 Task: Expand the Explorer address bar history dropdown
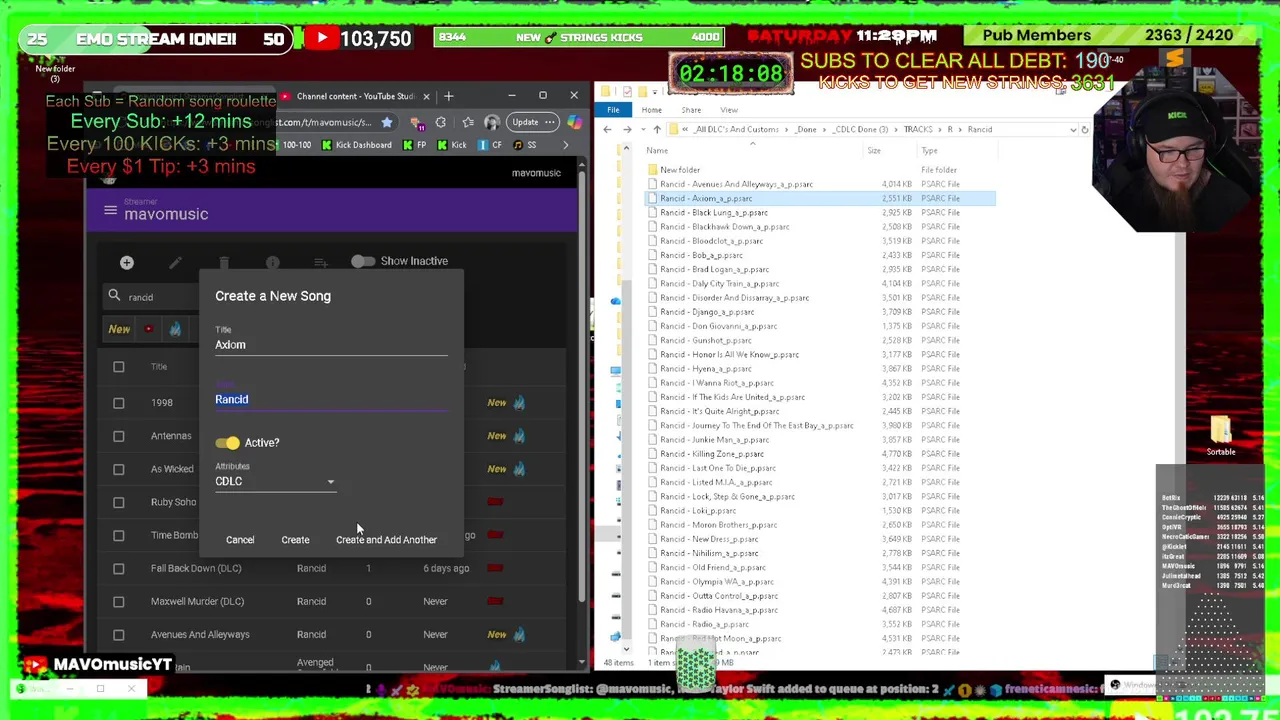coord(1073,129)
